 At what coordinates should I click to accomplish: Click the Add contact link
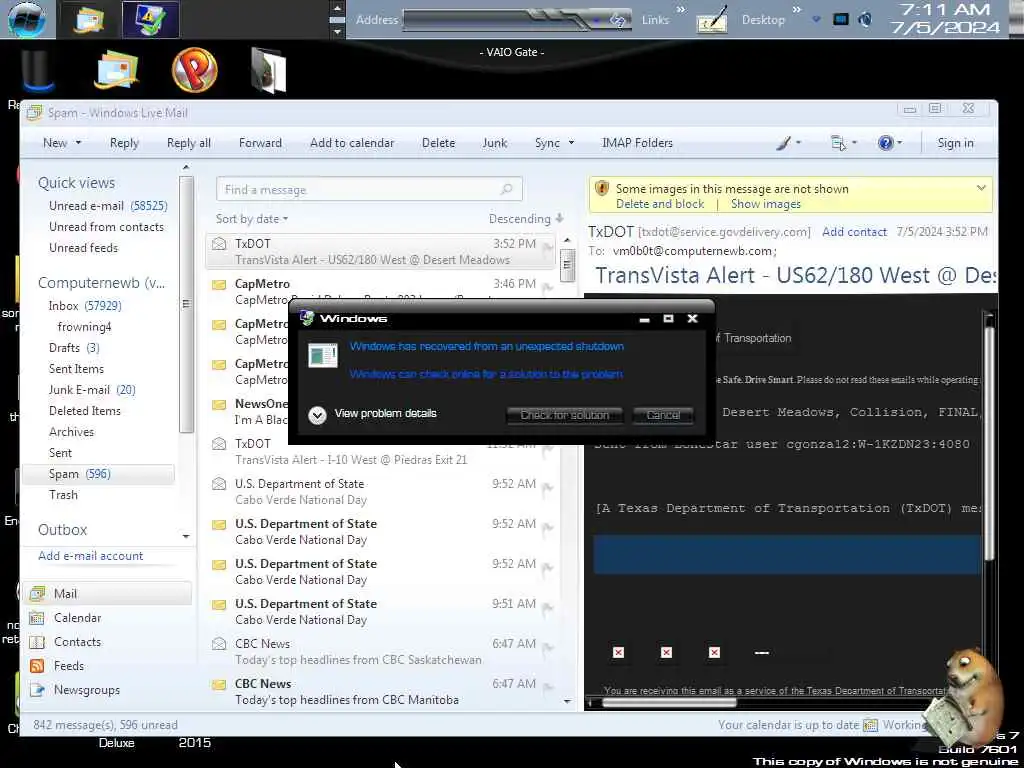[854, 232]
